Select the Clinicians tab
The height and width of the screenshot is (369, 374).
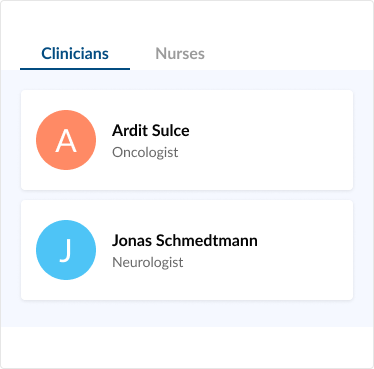[75, 53]
